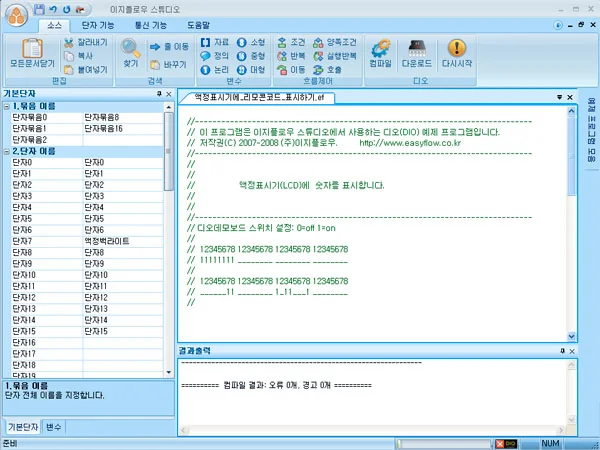Click the save disk icon in title bar
Image resolution: width=600 pixels, height=450 pixels.
(x=39, y=9)
